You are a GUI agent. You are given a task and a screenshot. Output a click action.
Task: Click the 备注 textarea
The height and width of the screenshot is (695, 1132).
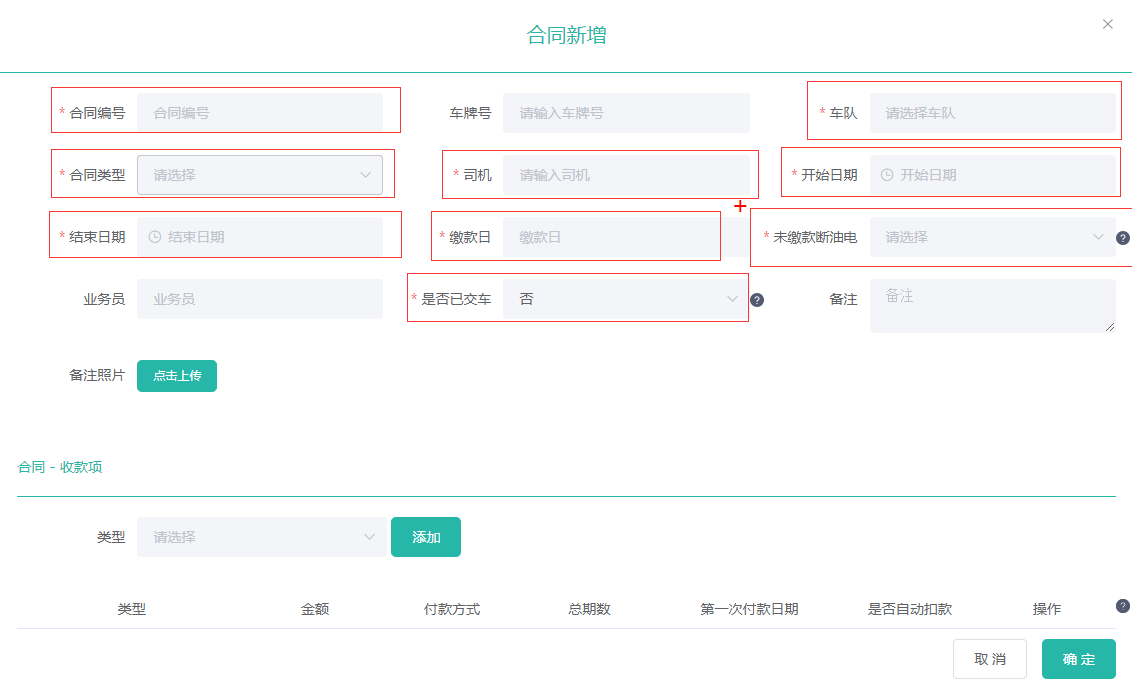[x=992, y=305]
